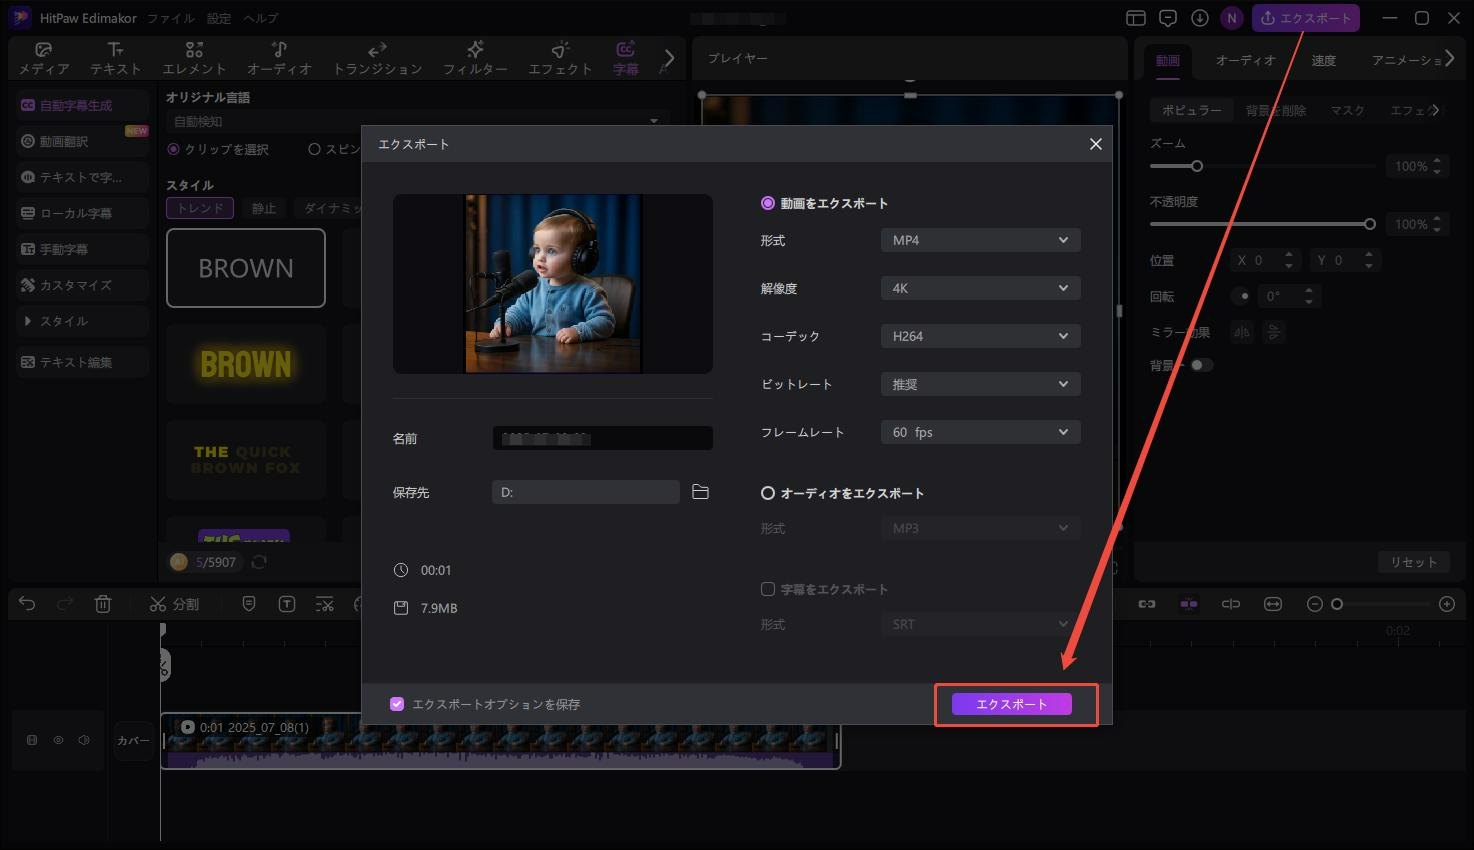Click the purple エクスポート button in dialog
The image size is (1474, 850).
tap(1011, 704)
